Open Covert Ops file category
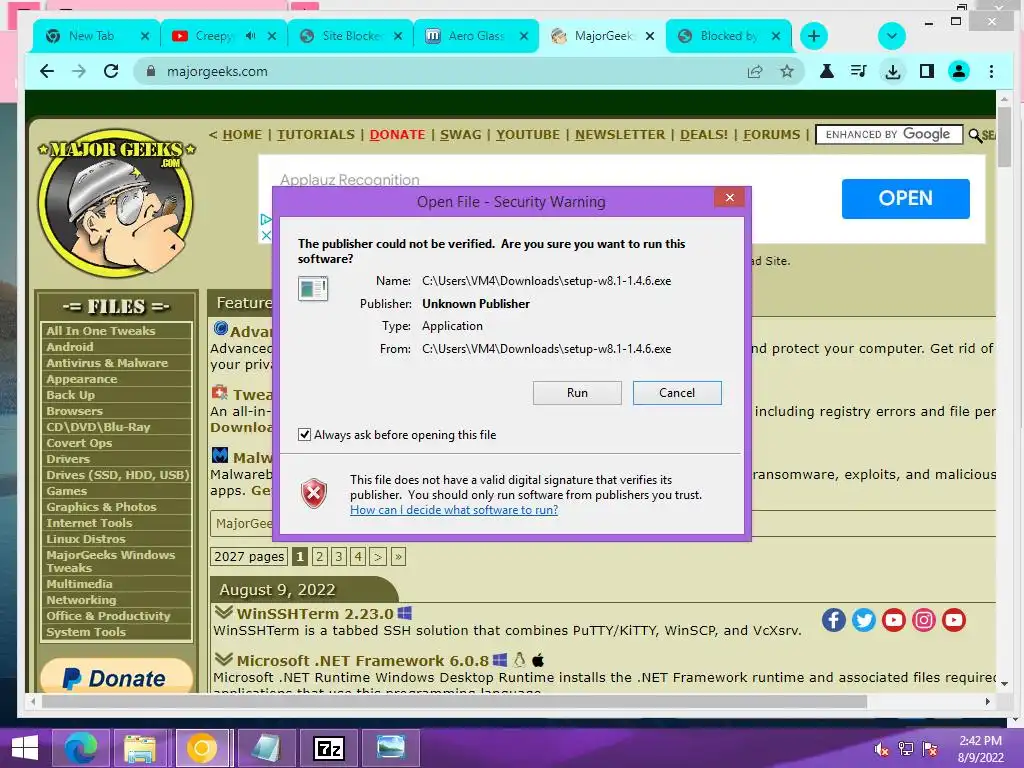The height and width of the screenshot is (768, 1024). (79, 443)
